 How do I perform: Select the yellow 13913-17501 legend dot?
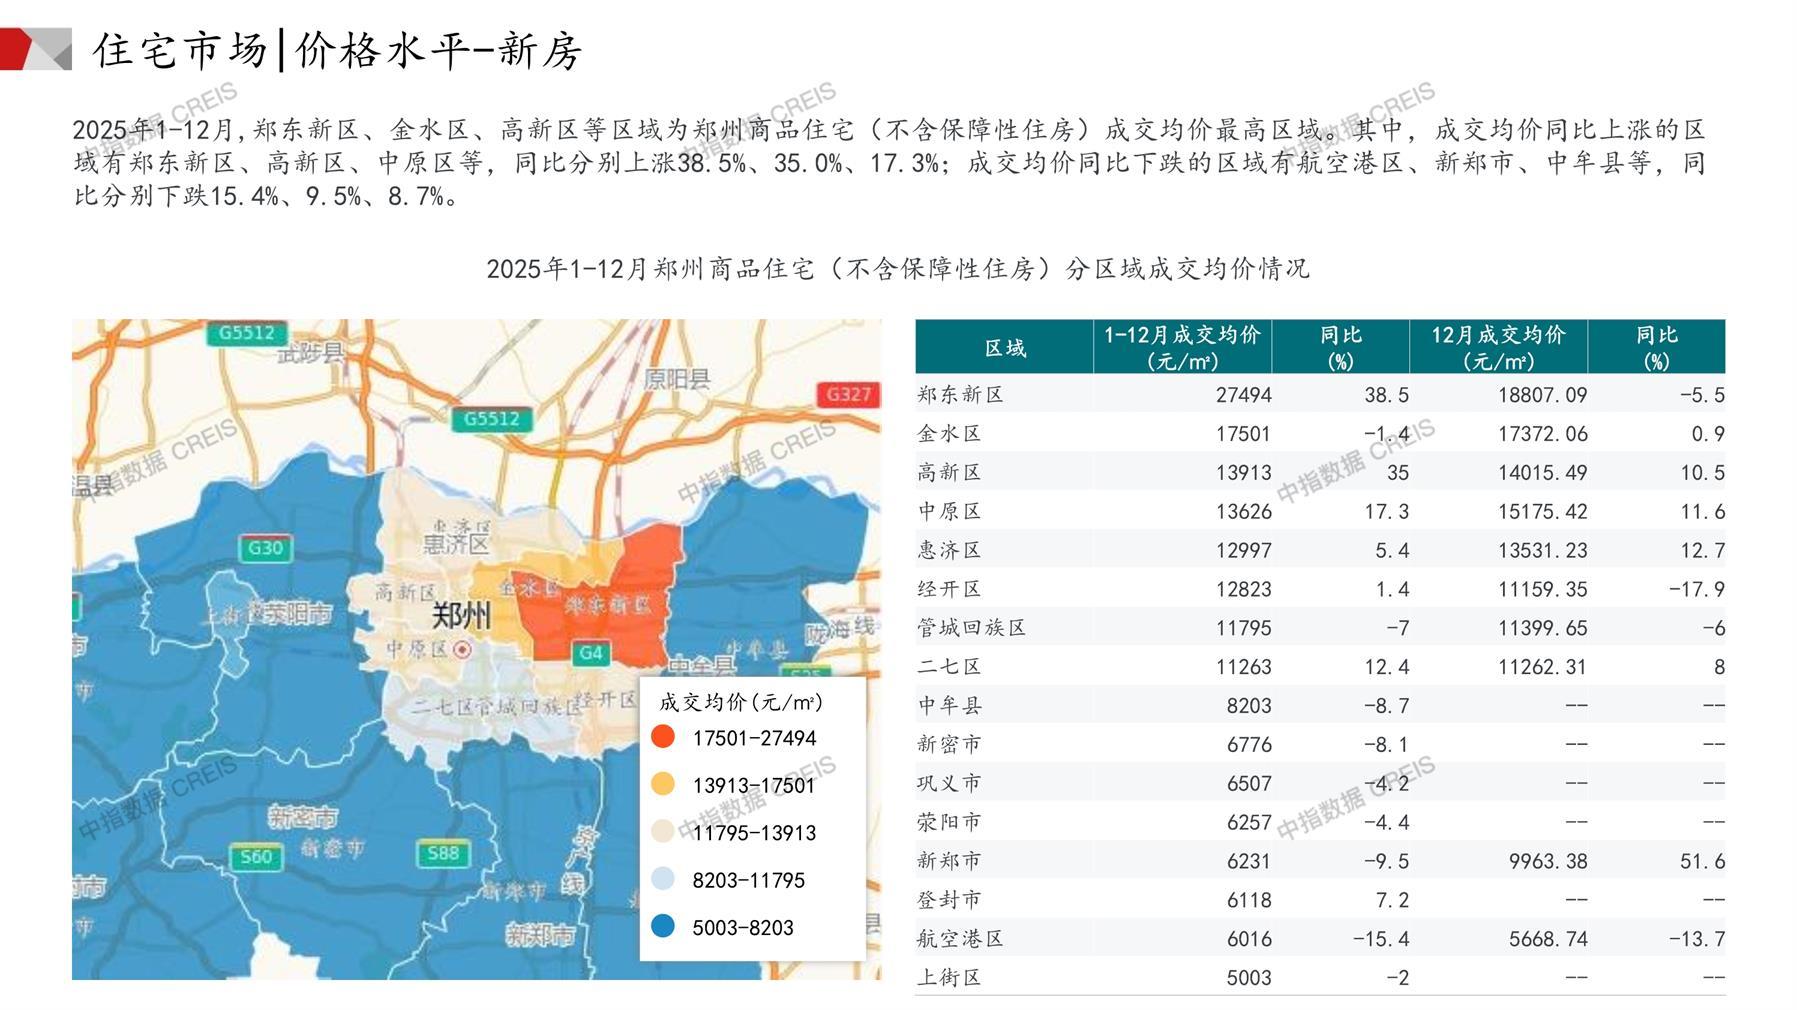coord(662,785)
